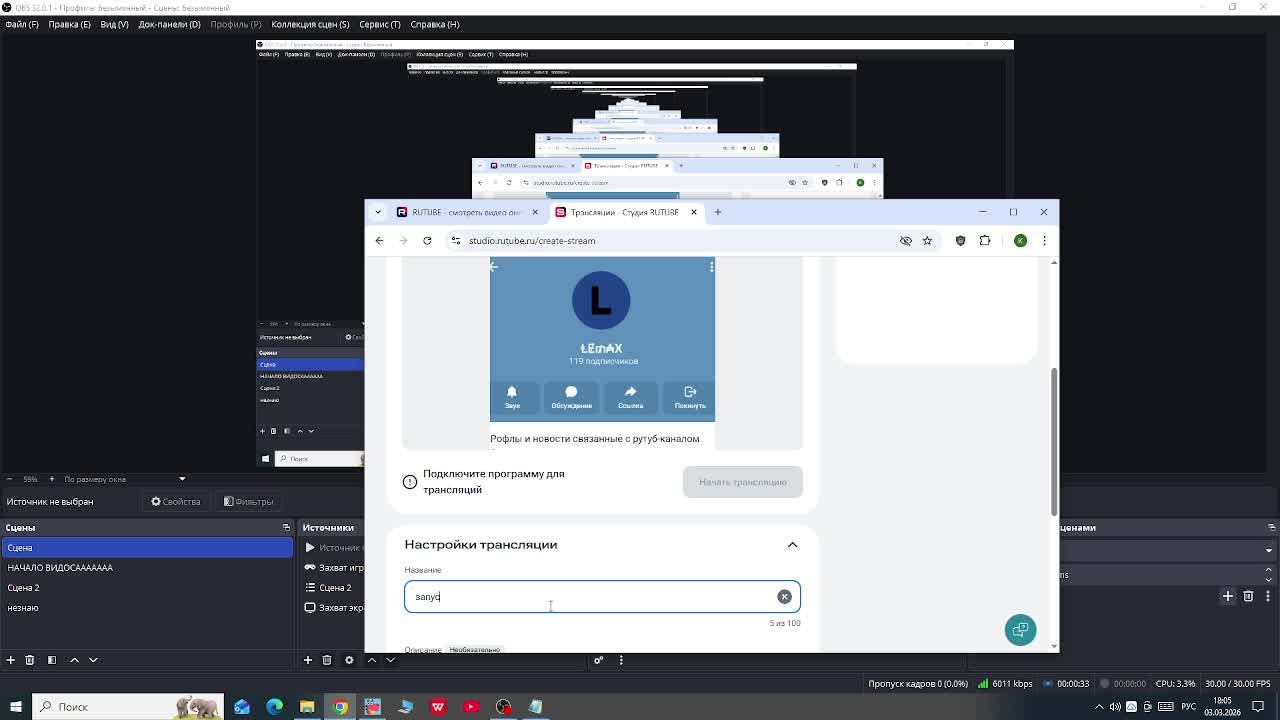Click the LEmAX channel avatar thumbnail
Viewport: 1280px width, 720px height.
click(x=601, y=299)
